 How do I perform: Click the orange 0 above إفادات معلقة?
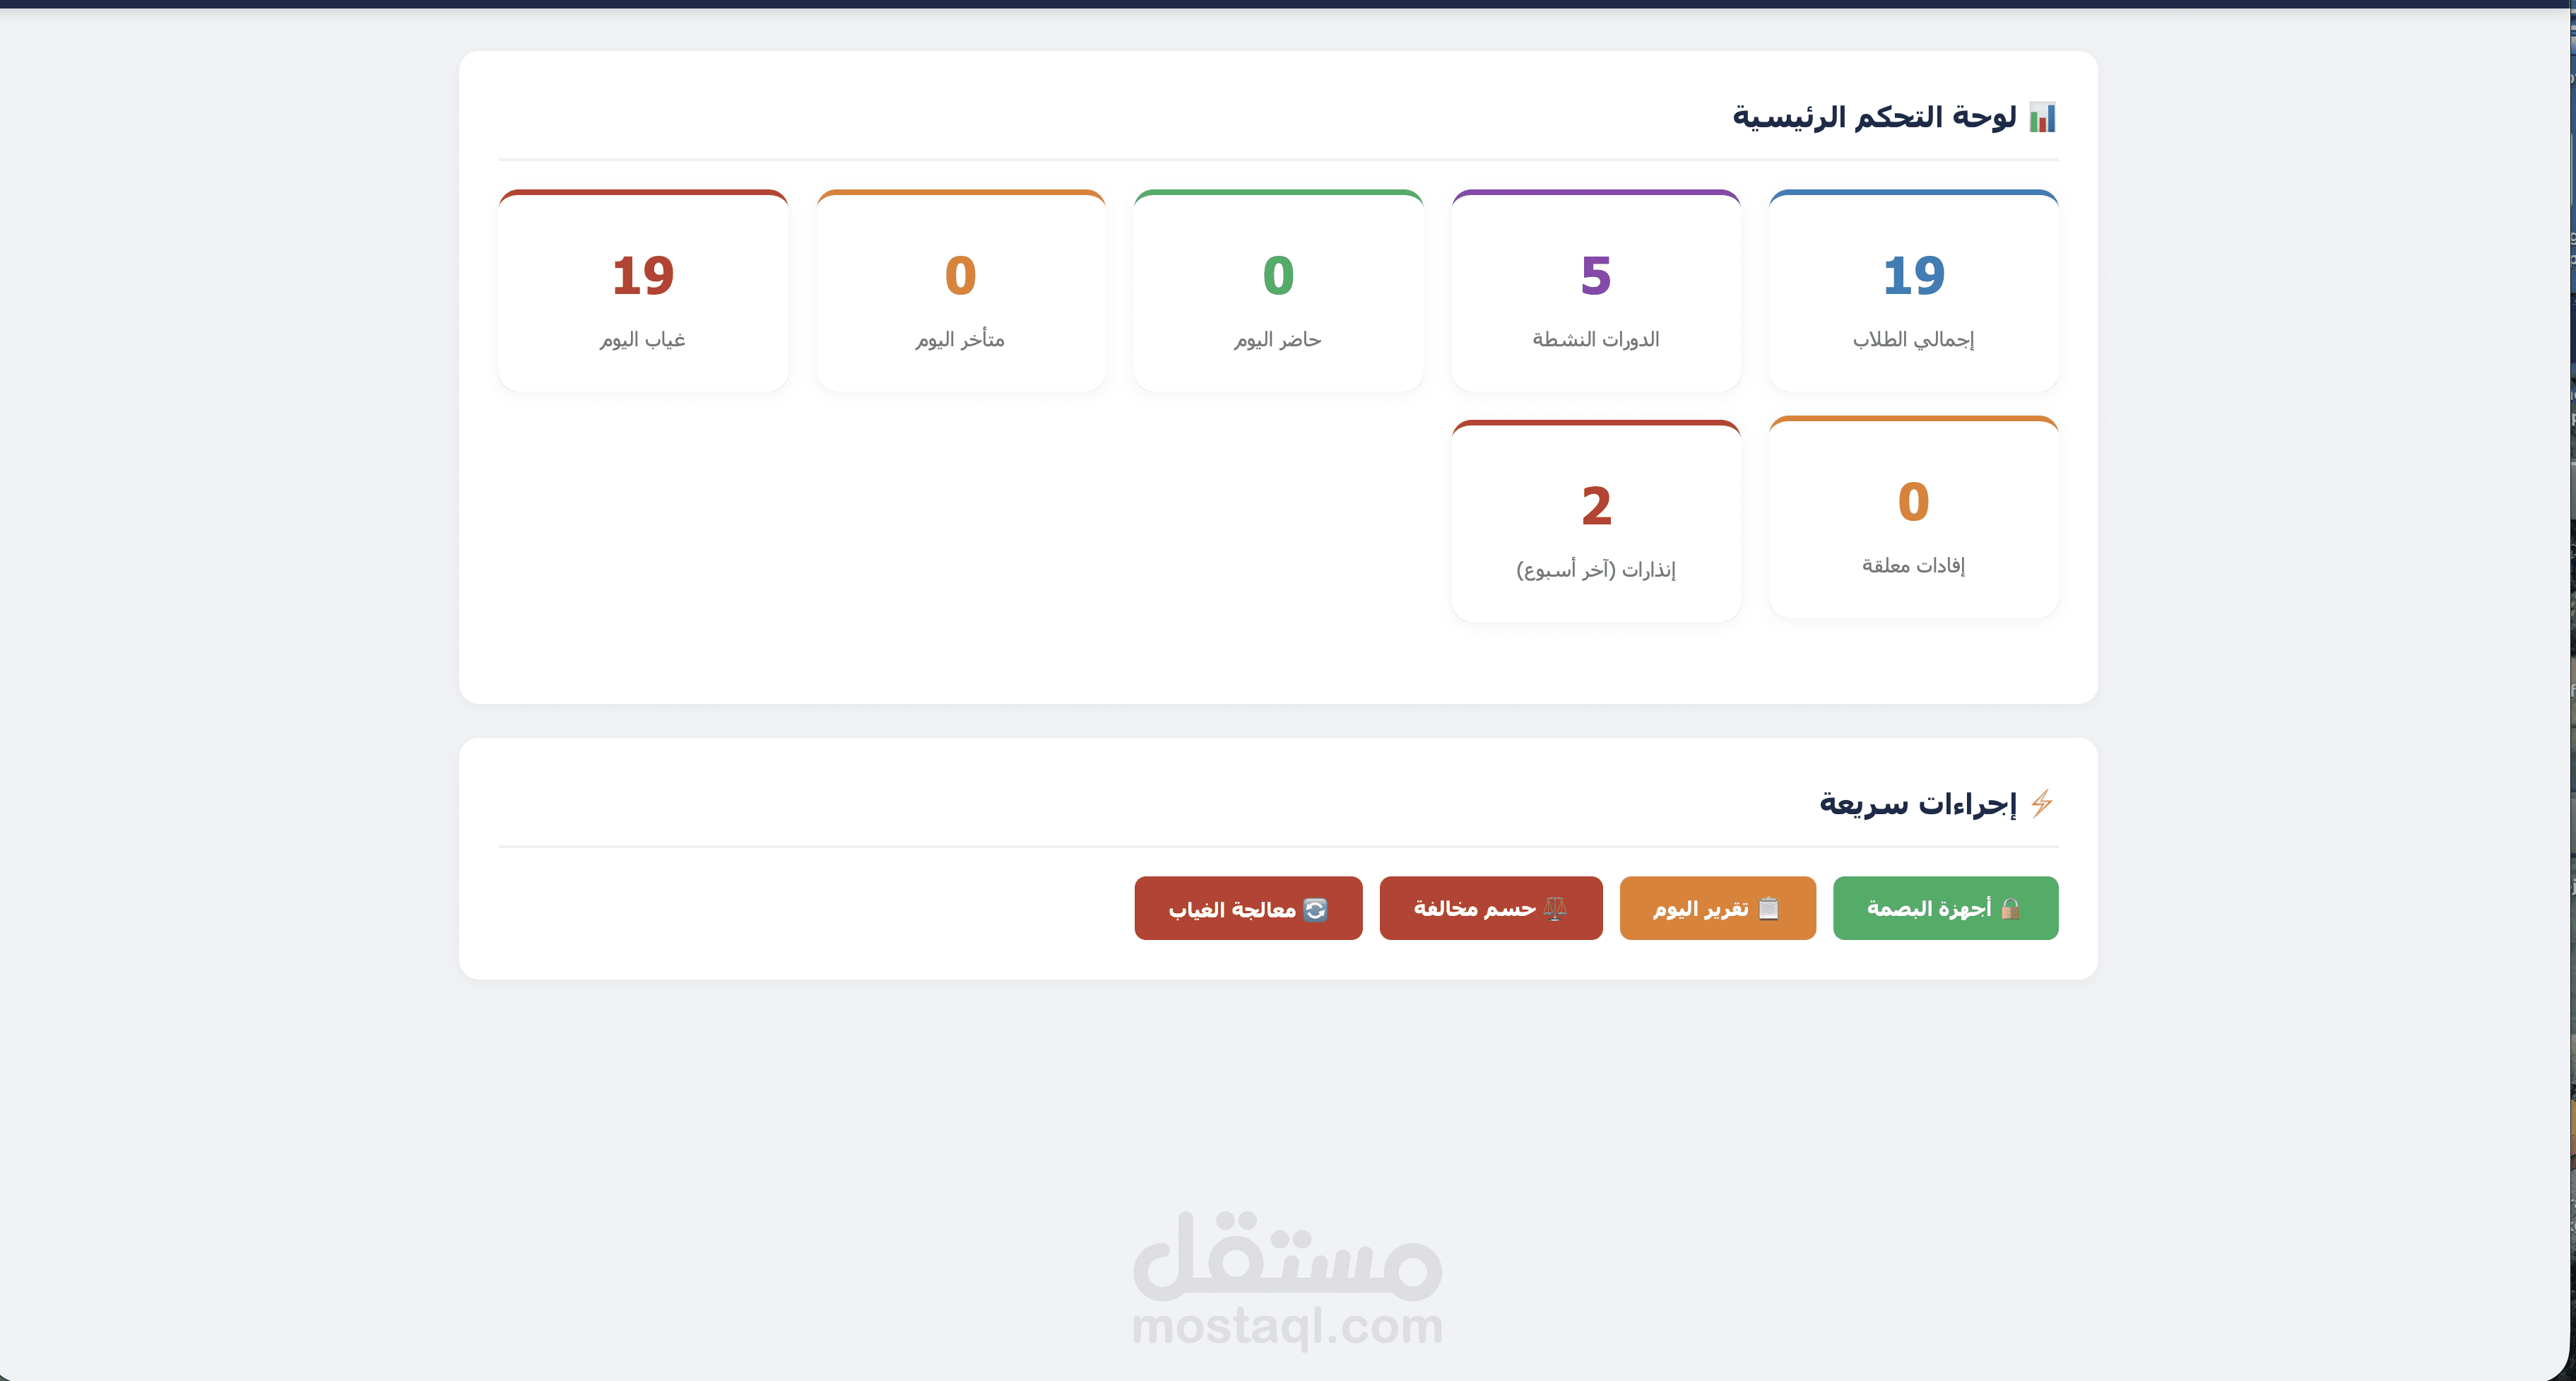coord(1913,501)
